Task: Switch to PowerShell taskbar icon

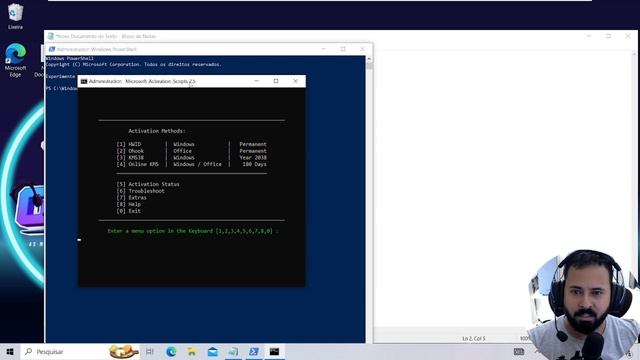Action: click(x=254, y=351)
